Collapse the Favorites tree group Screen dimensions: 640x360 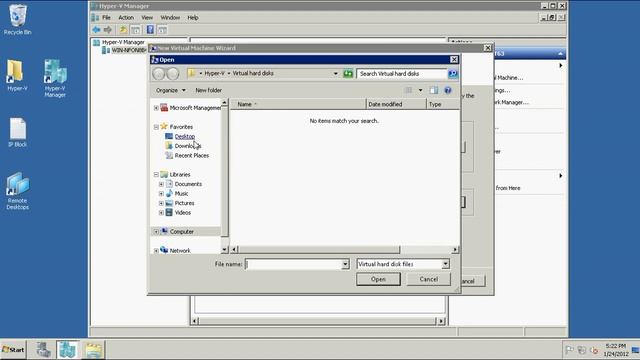point(156,127)
